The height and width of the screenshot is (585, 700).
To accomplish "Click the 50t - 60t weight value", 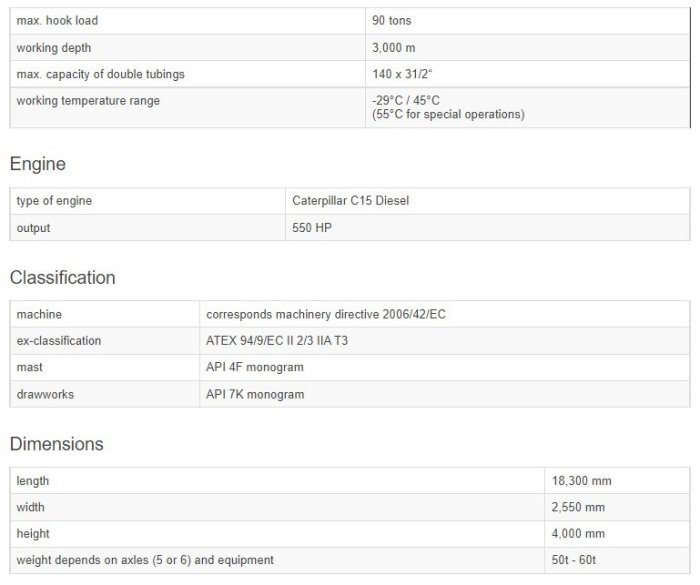I will (x=574, y=560).
